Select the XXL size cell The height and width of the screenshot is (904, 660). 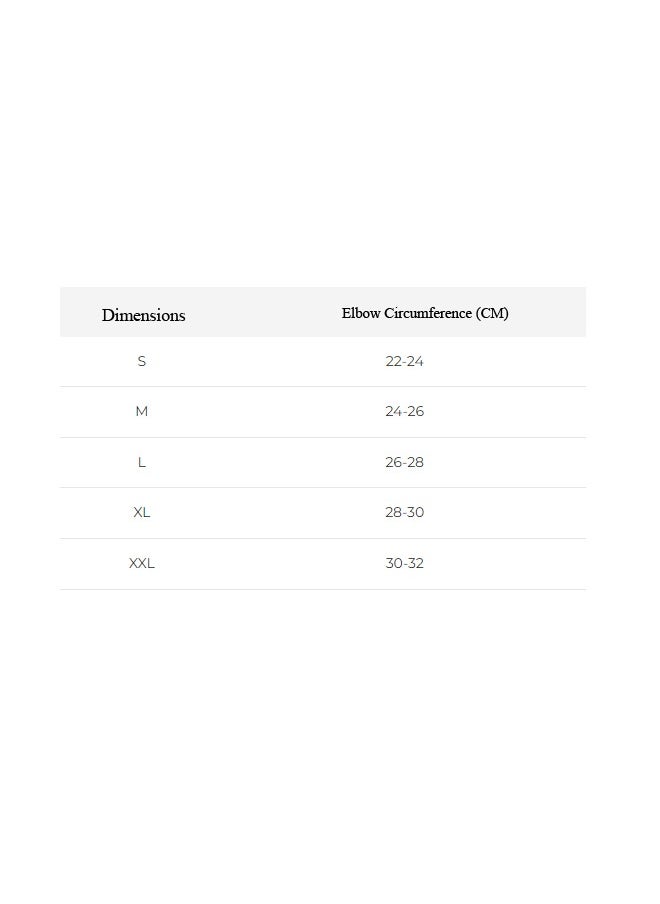coord(141,563)
